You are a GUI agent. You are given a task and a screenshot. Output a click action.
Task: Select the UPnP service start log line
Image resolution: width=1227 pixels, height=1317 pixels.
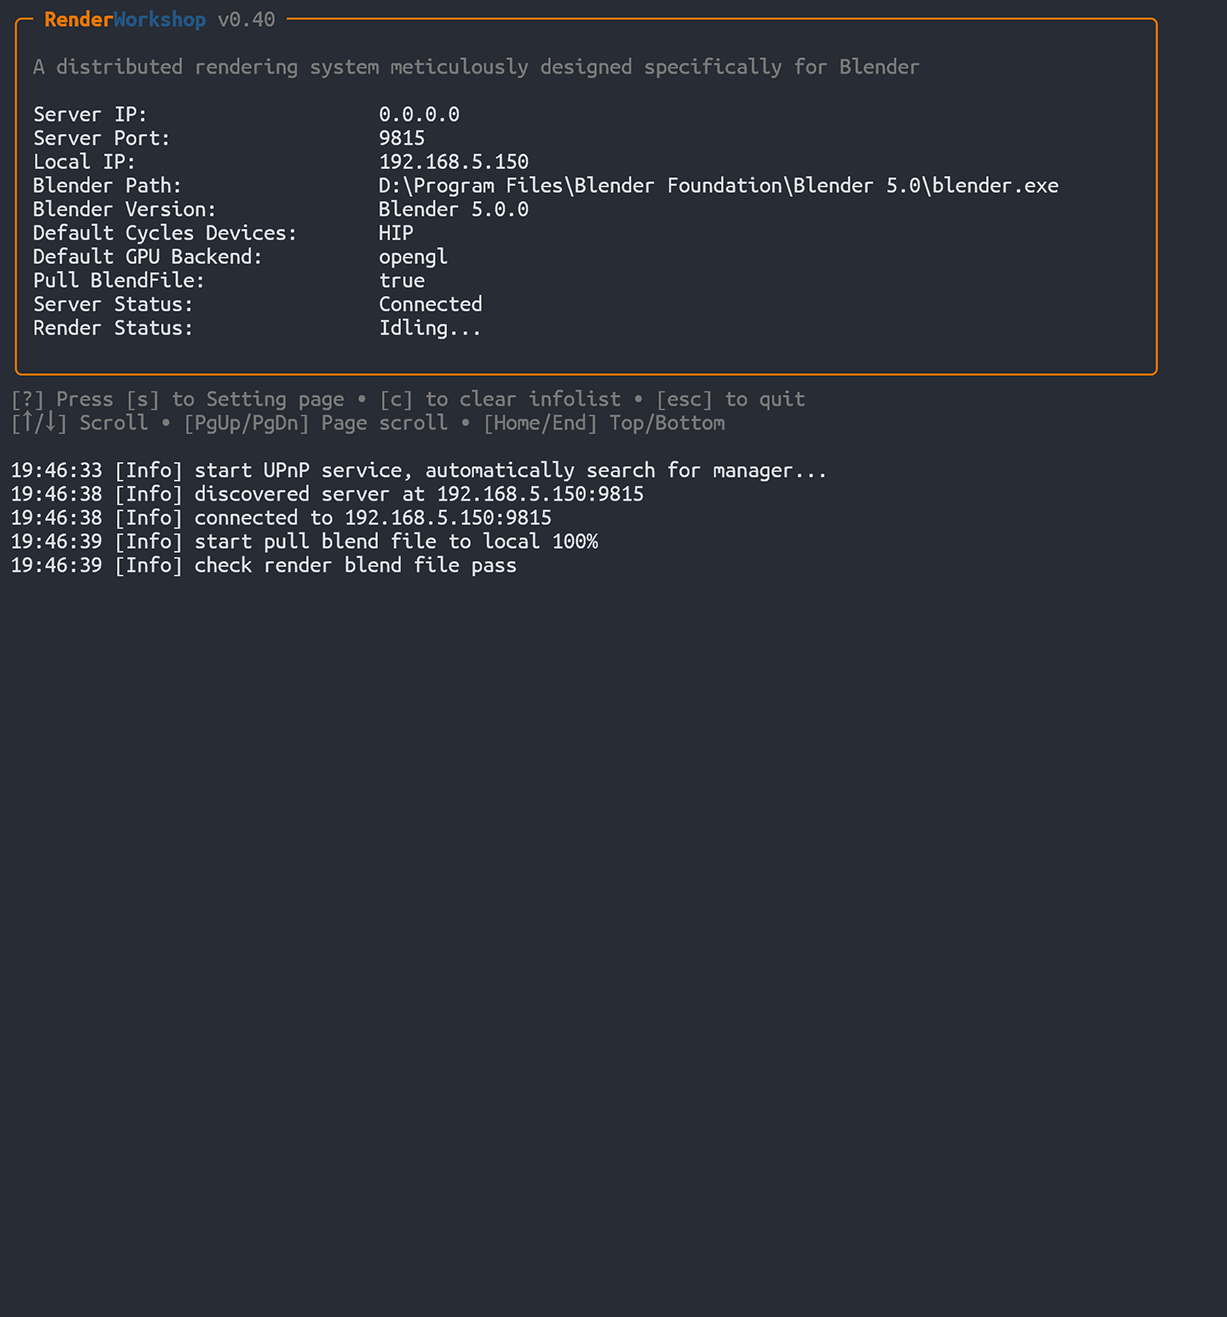(419, 470)
